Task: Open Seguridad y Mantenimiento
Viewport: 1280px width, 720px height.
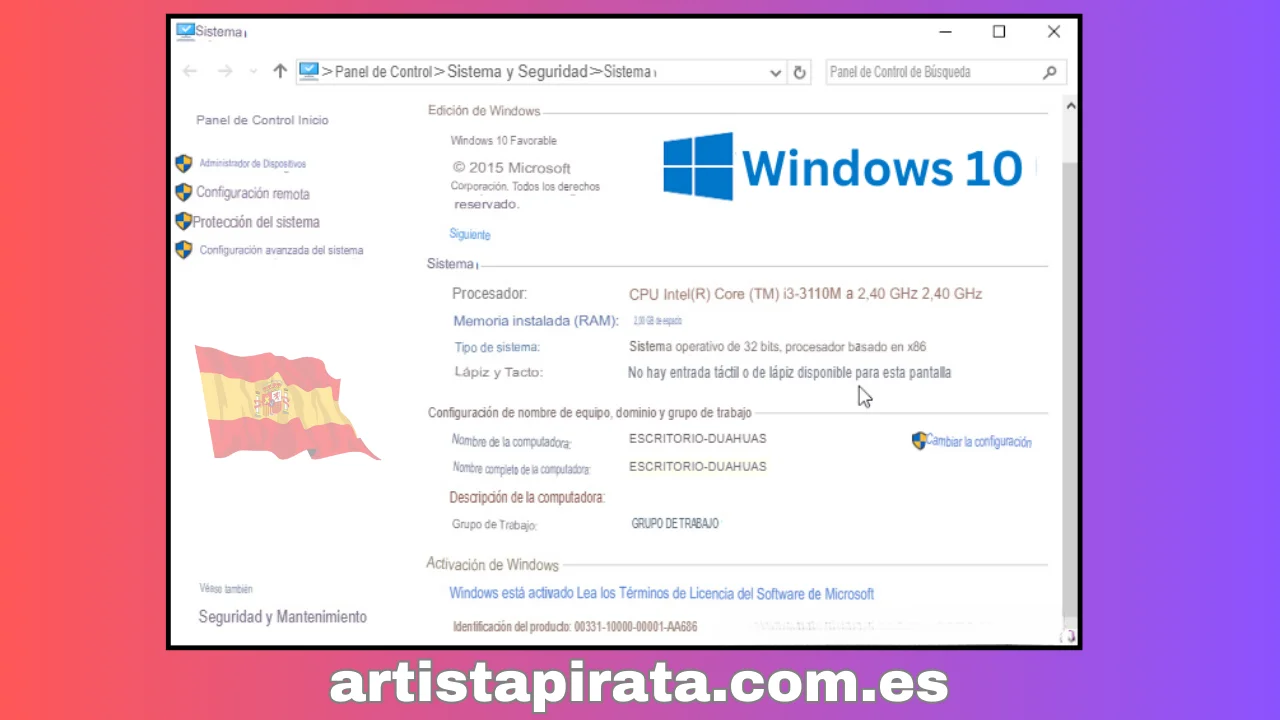Action: tap(282, 617)
